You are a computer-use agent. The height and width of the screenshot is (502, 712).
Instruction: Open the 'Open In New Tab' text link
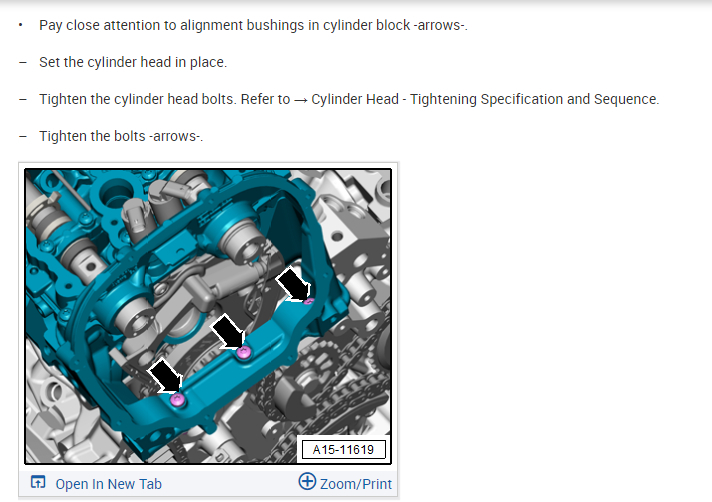[109, 484]
